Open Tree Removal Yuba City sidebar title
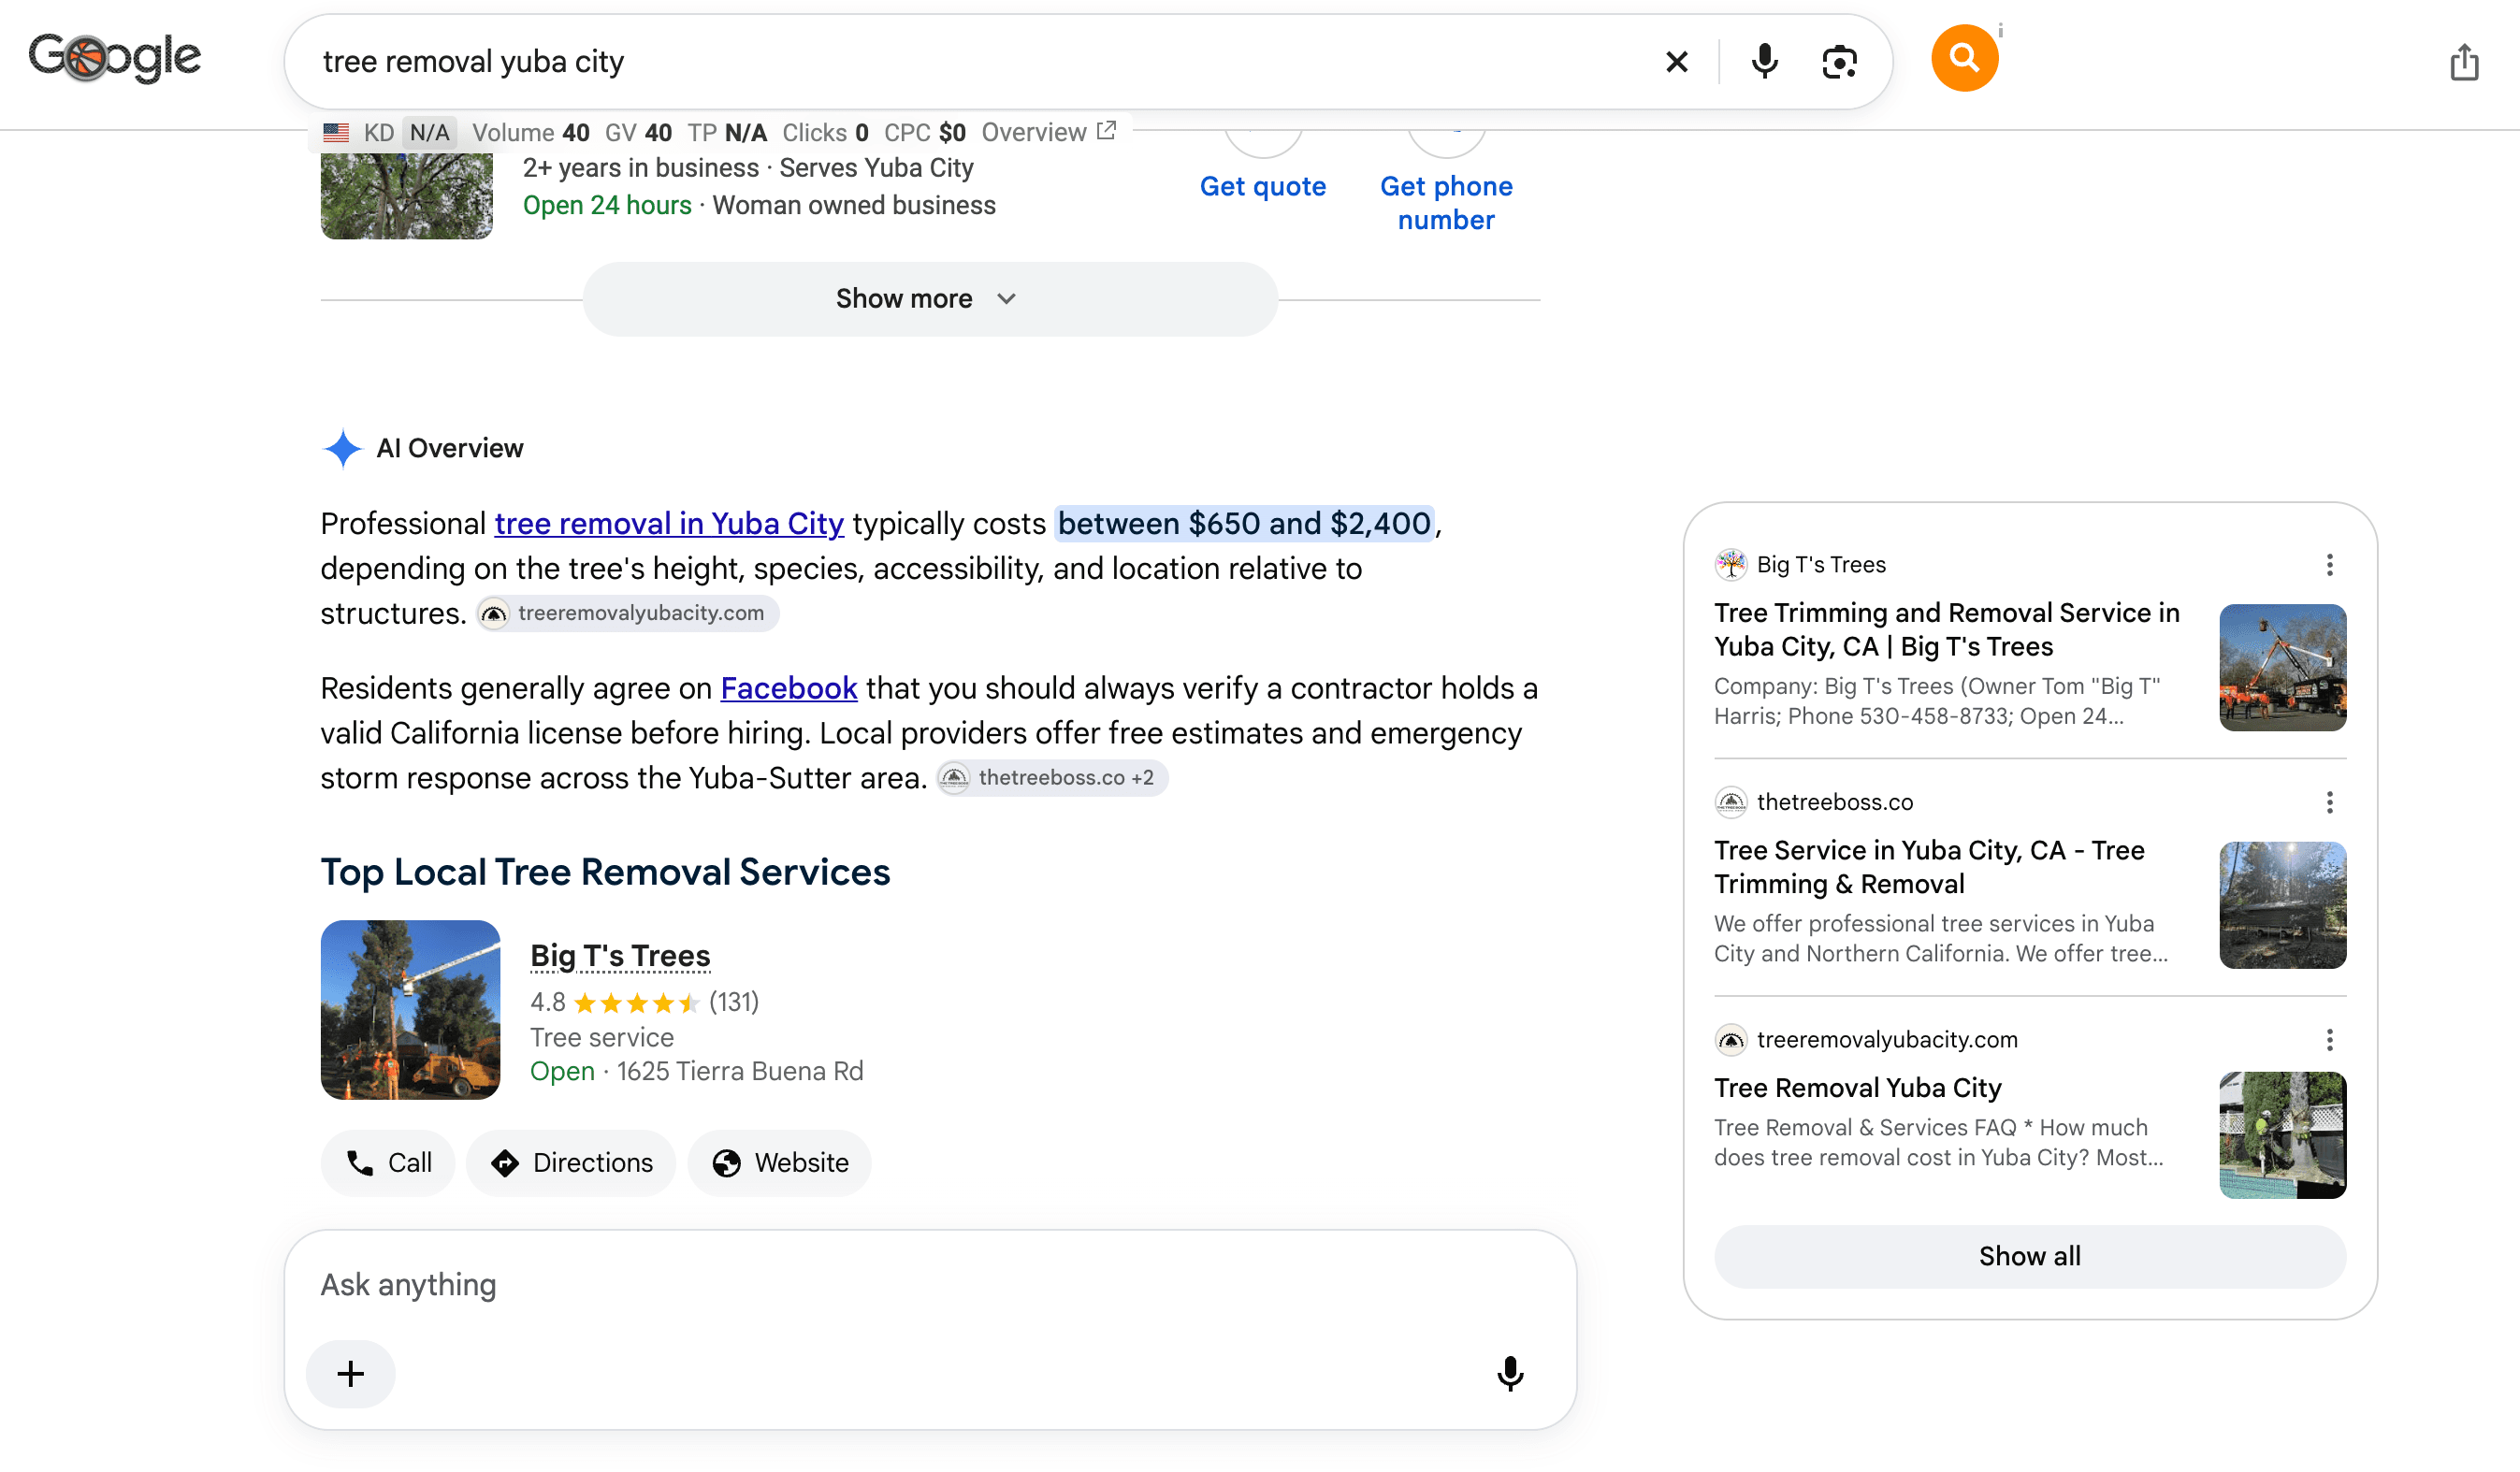This screenshot has height=1472, width=2520. coord(1858,1088)
